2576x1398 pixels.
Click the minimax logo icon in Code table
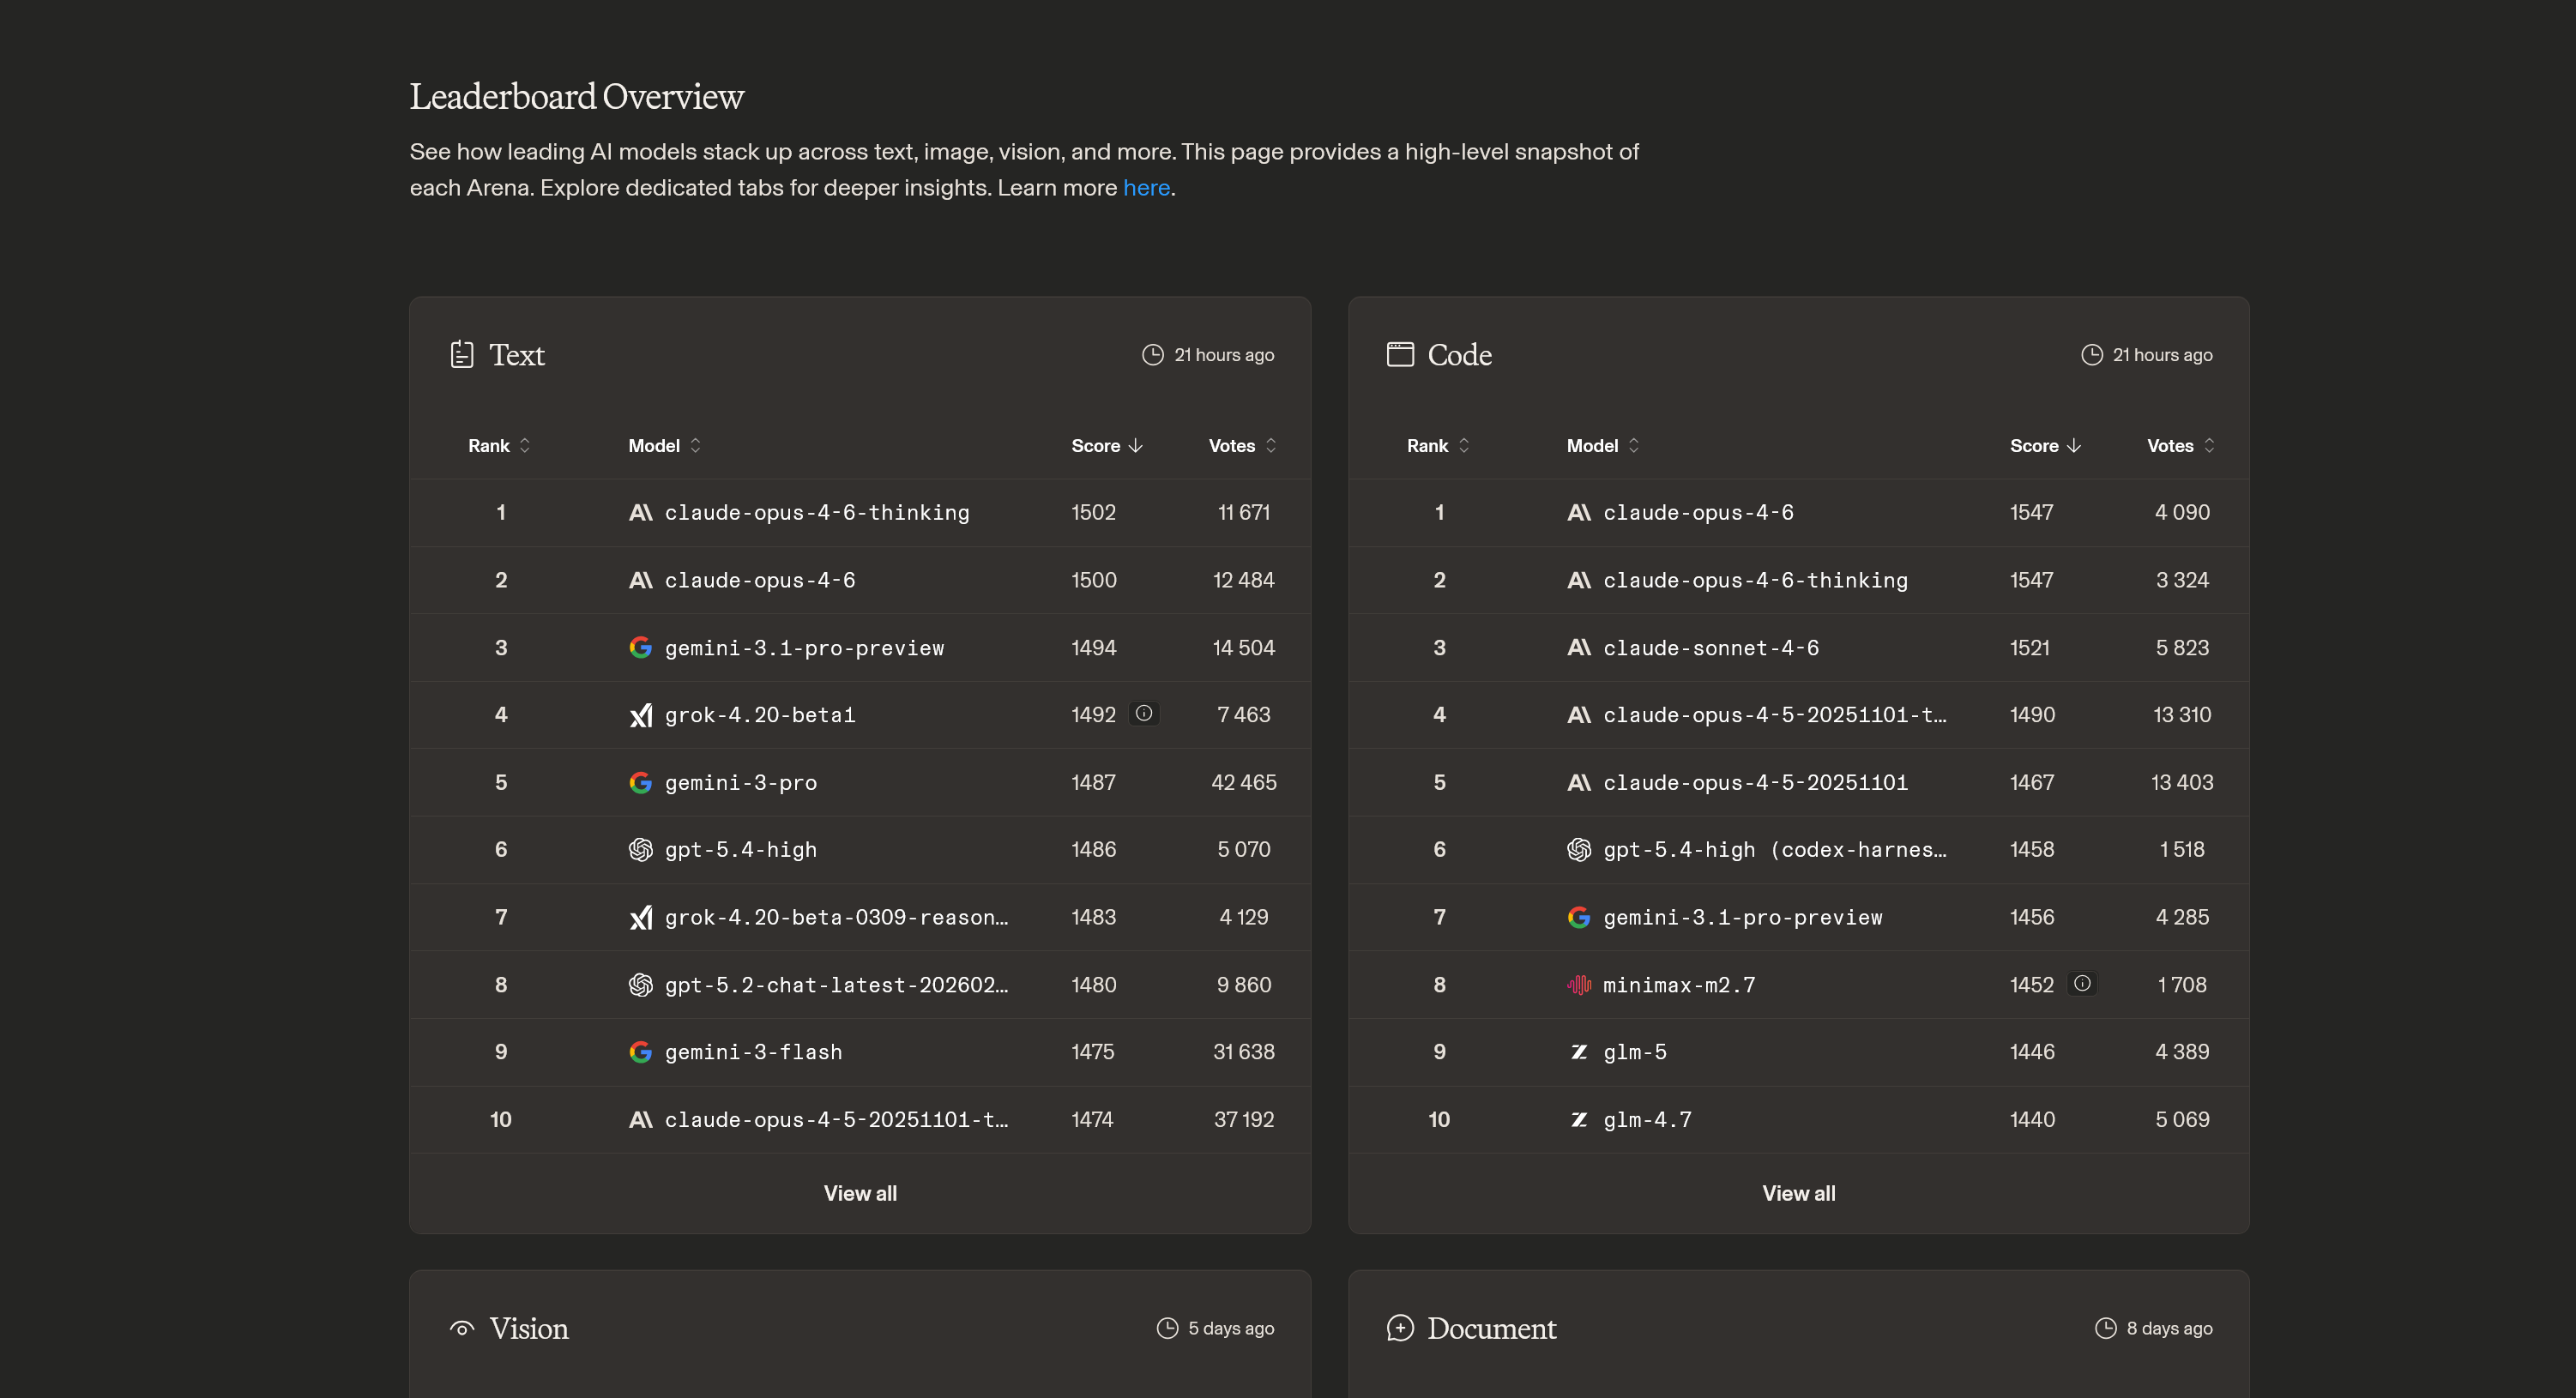tap(1579, 985)
